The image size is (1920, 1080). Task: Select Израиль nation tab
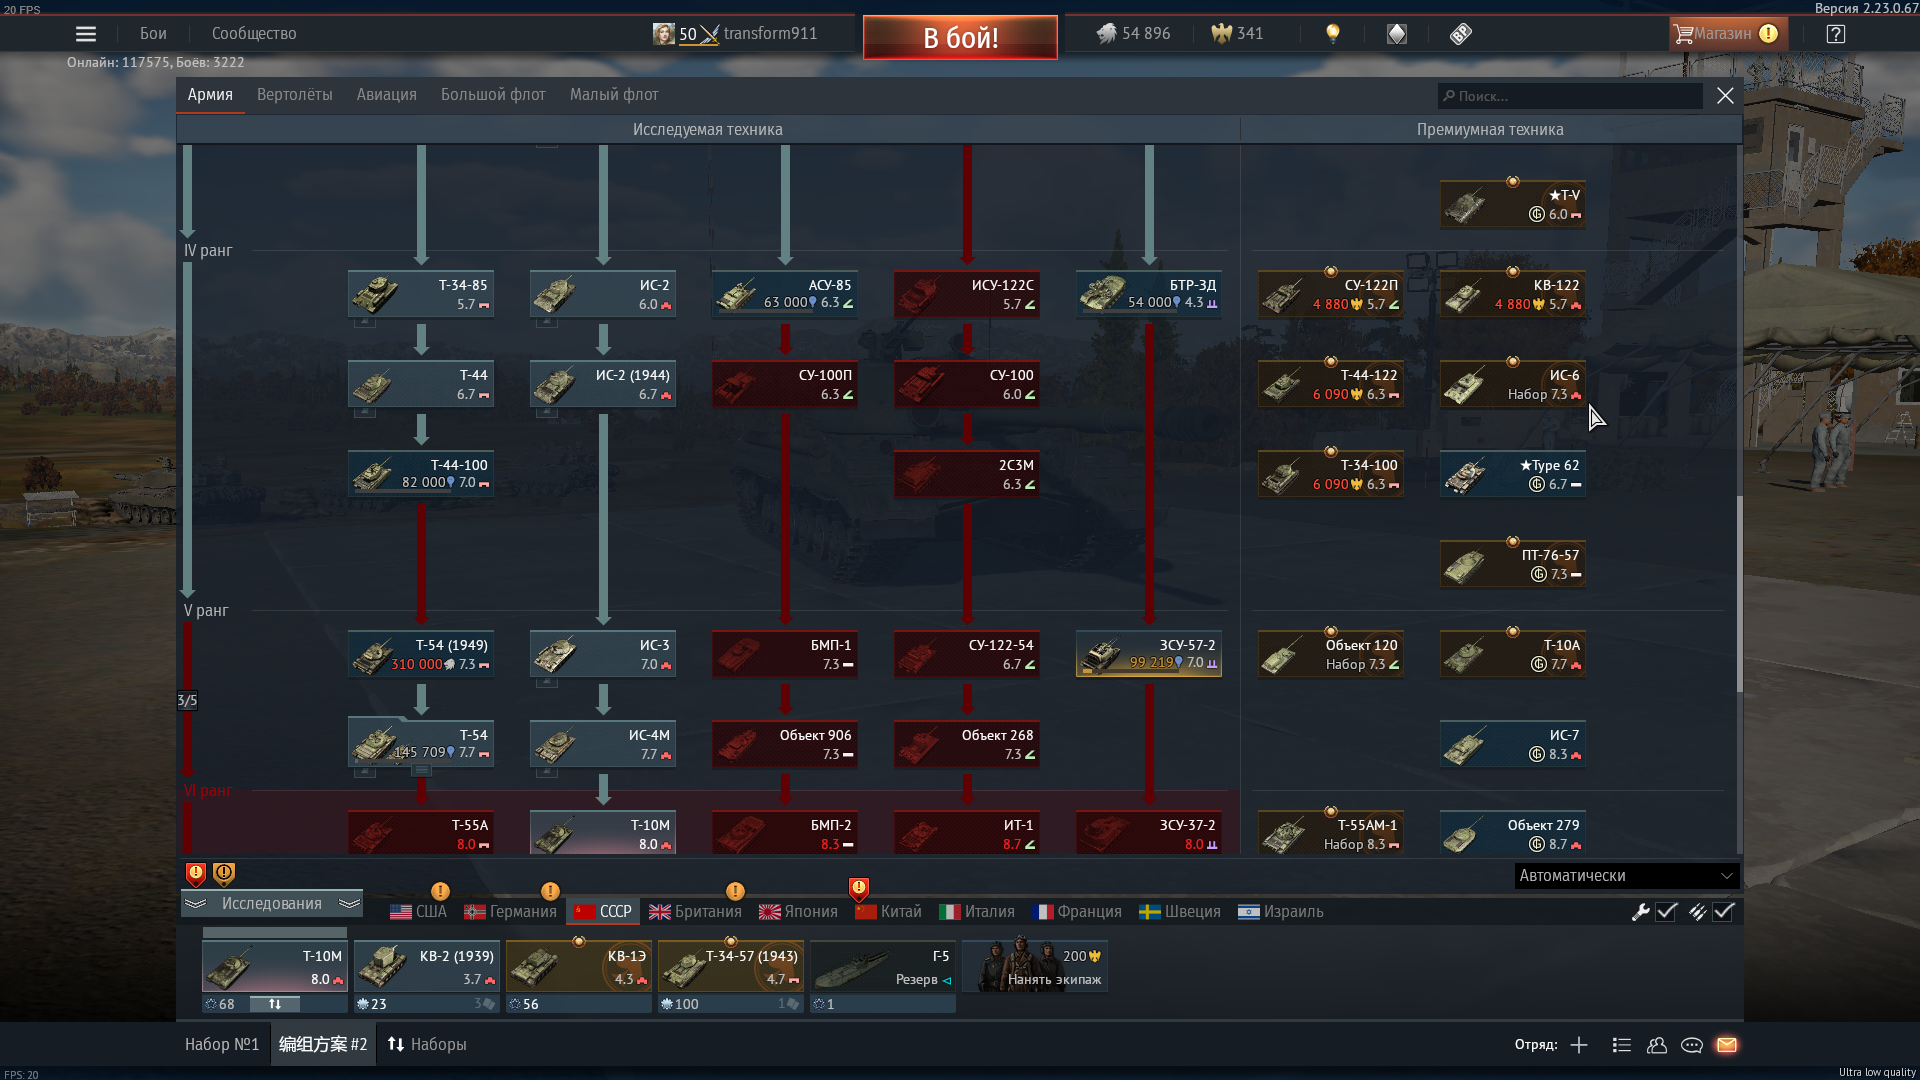[1281, 912]
